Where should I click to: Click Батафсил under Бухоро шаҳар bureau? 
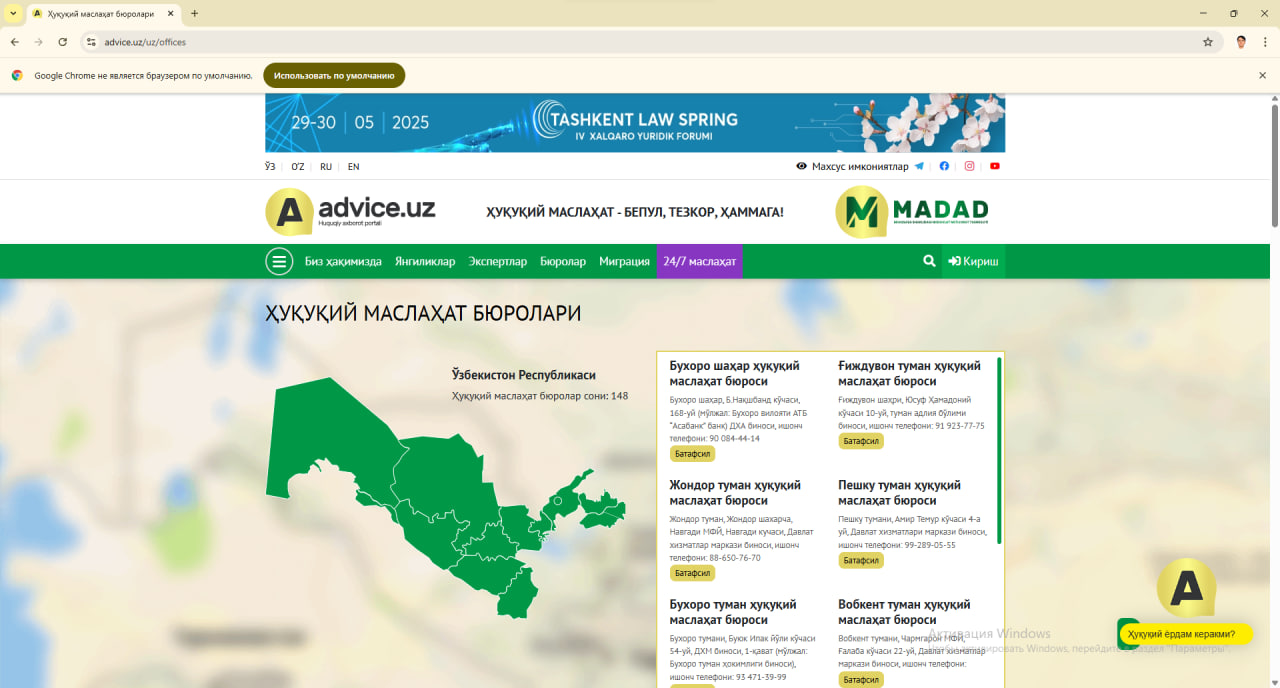pos(692,454)
